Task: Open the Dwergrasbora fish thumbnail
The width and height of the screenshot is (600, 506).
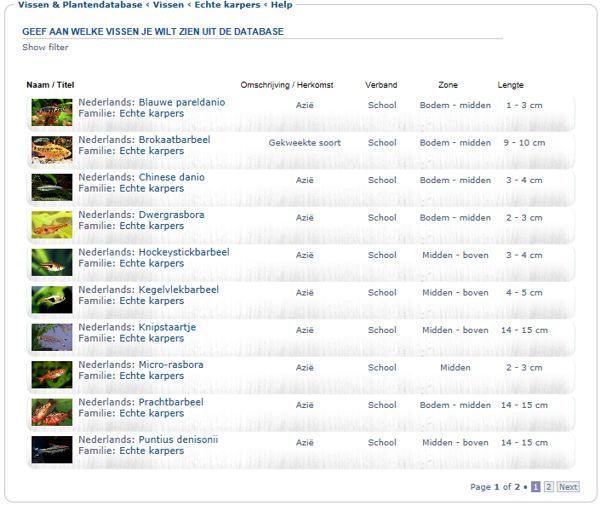Action: 52,225
